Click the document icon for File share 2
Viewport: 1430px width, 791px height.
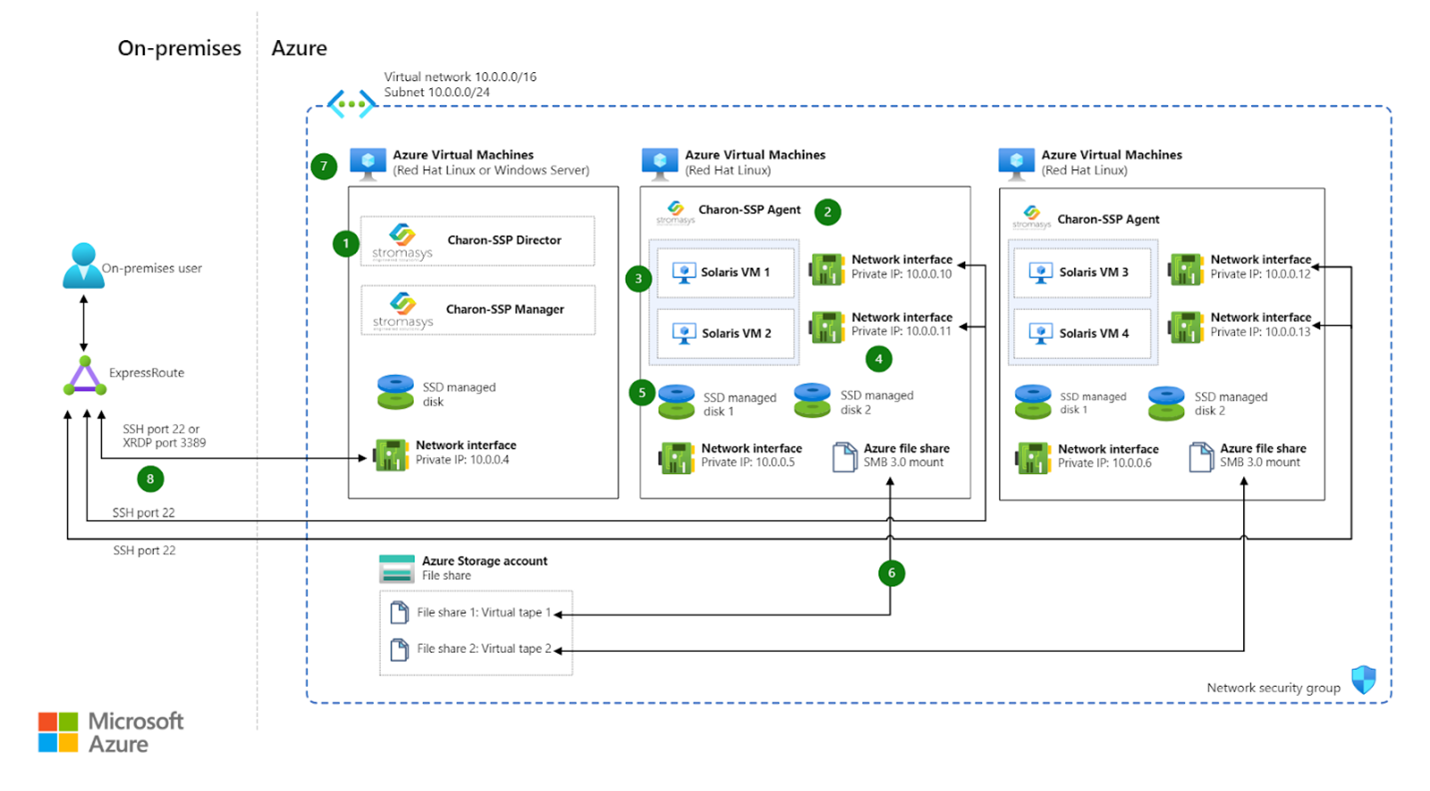[400, 649]
